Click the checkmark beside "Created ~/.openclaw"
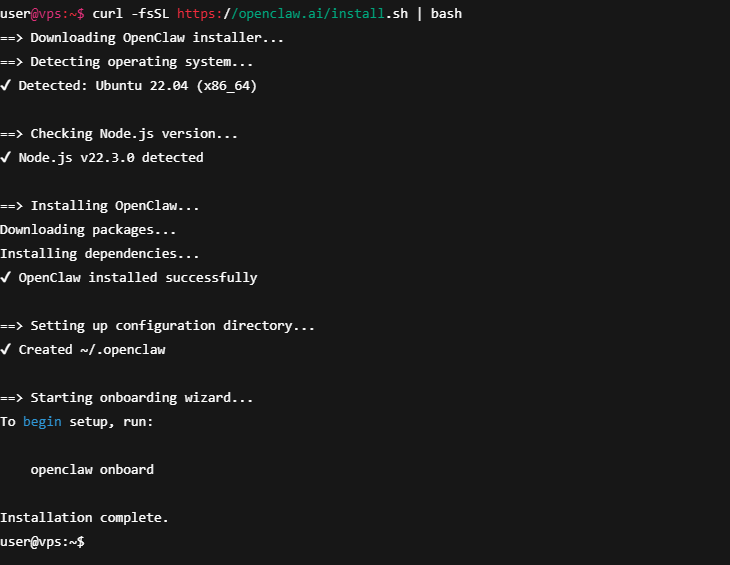The image size is (730, 565). pyautogui.click(x=6, y=350)
